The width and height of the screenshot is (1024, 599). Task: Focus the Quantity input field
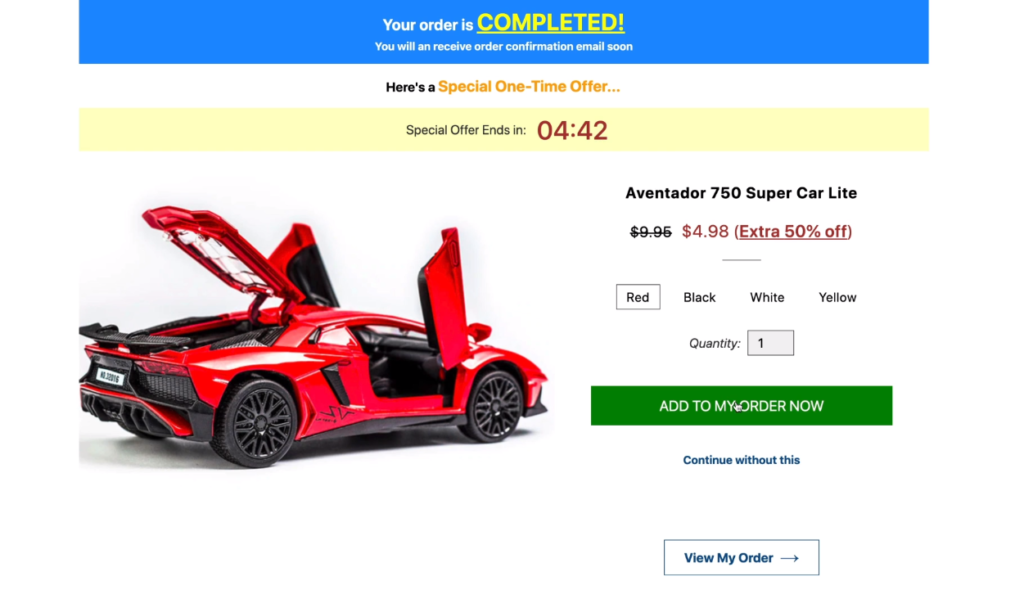coord(770,343)
